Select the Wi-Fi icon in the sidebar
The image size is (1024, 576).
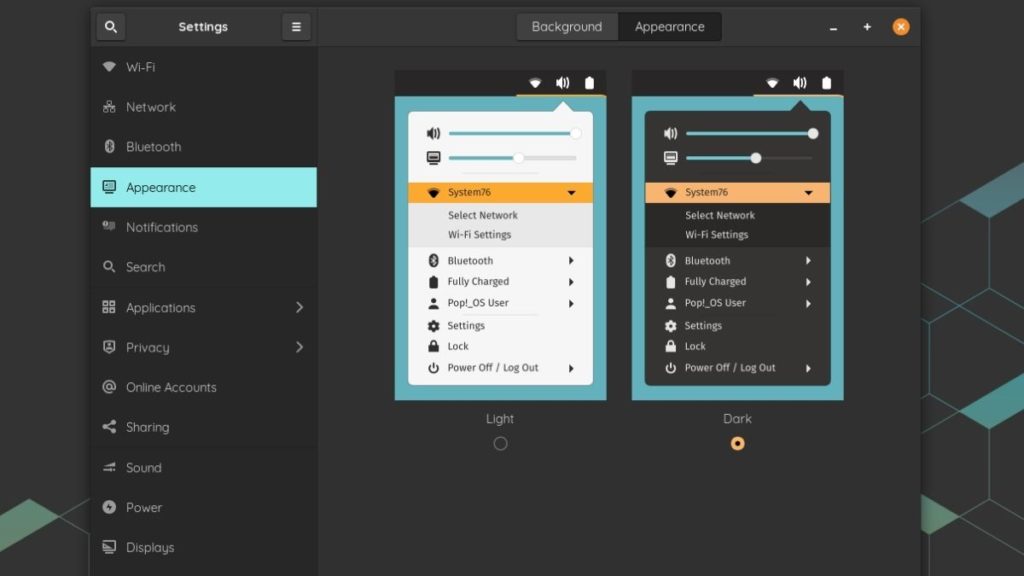[110, 67]
